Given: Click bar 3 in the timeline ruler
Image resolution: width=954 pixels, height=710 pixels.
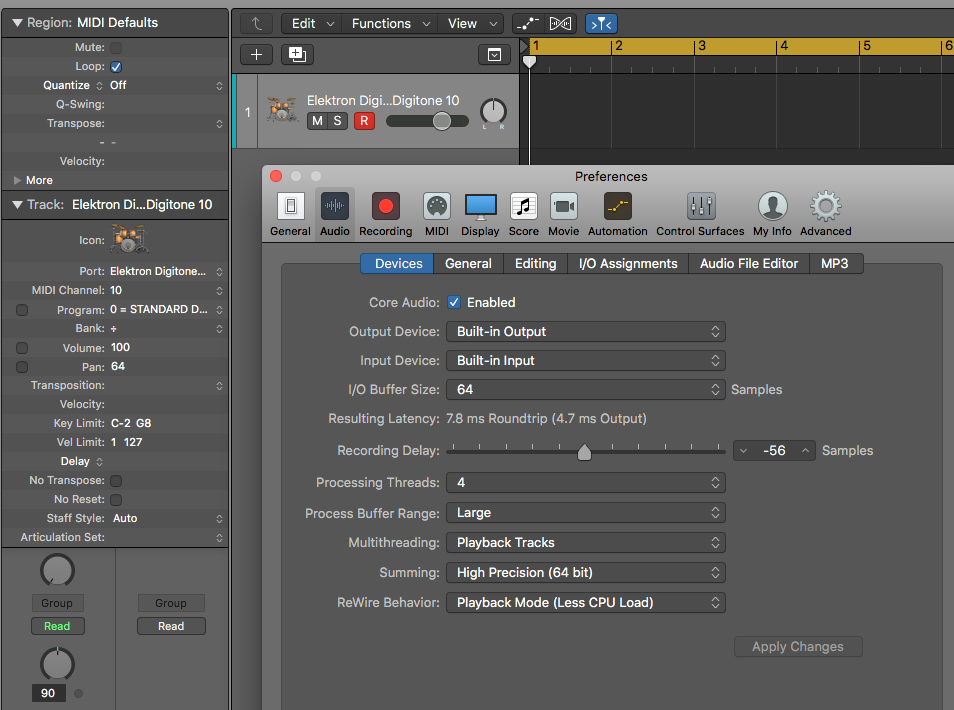Looking at the screenshot, I should tap(702, 46).
